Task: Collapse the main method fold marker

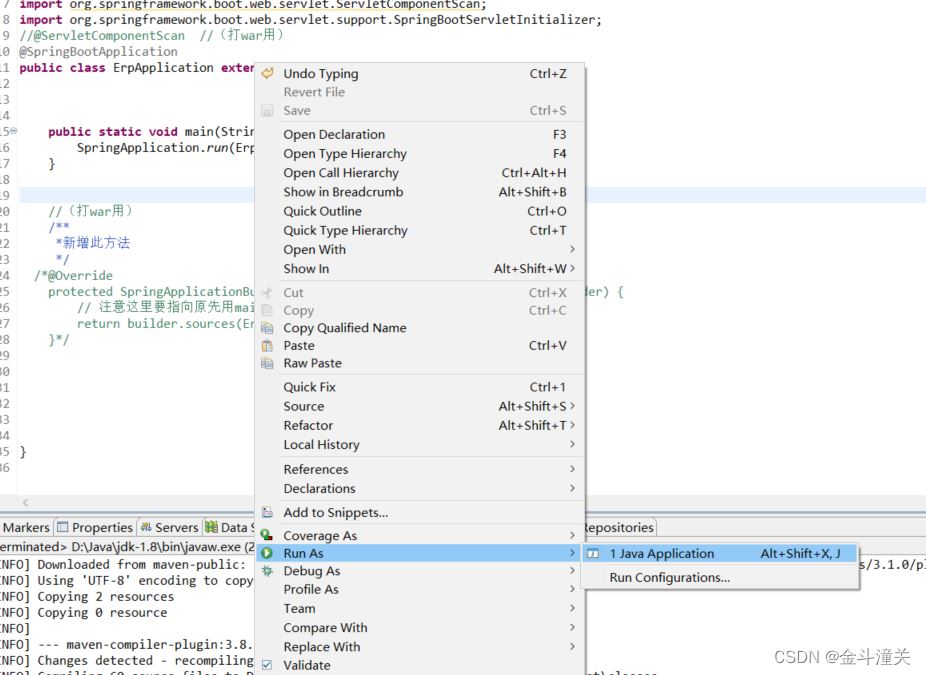Action: click(x=14, y=131)
